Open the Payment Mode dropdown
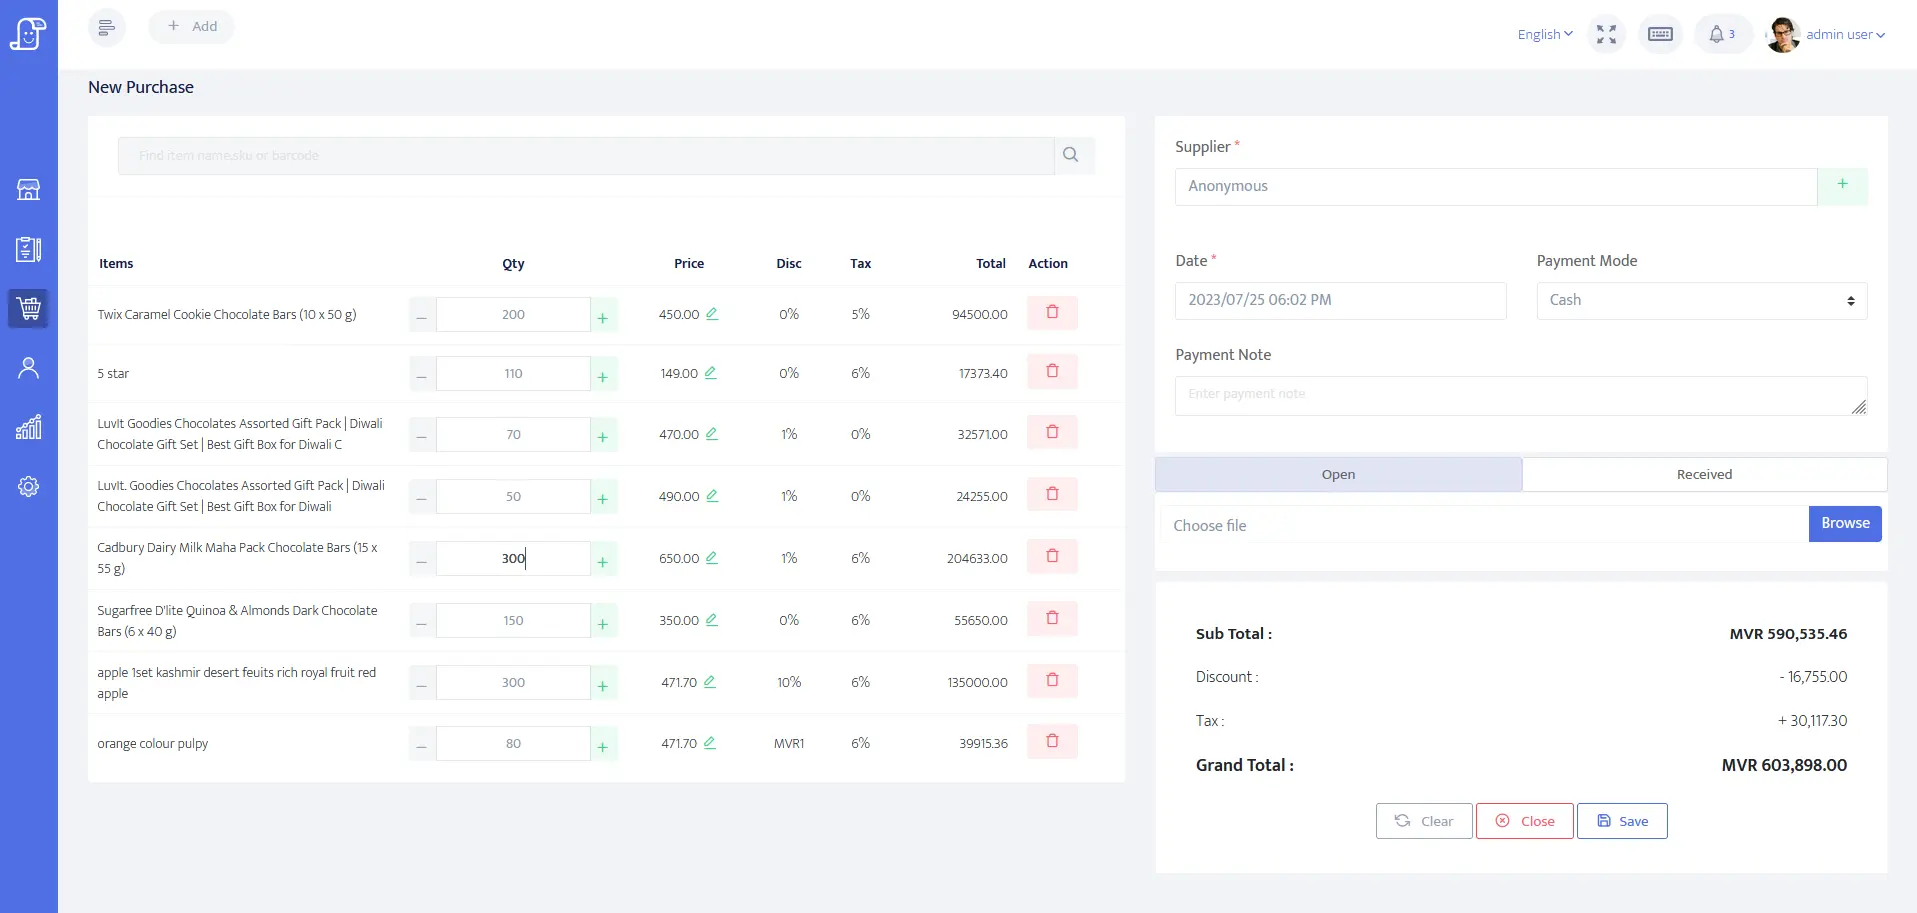Screen dimensions: 1917x913 1701,301
